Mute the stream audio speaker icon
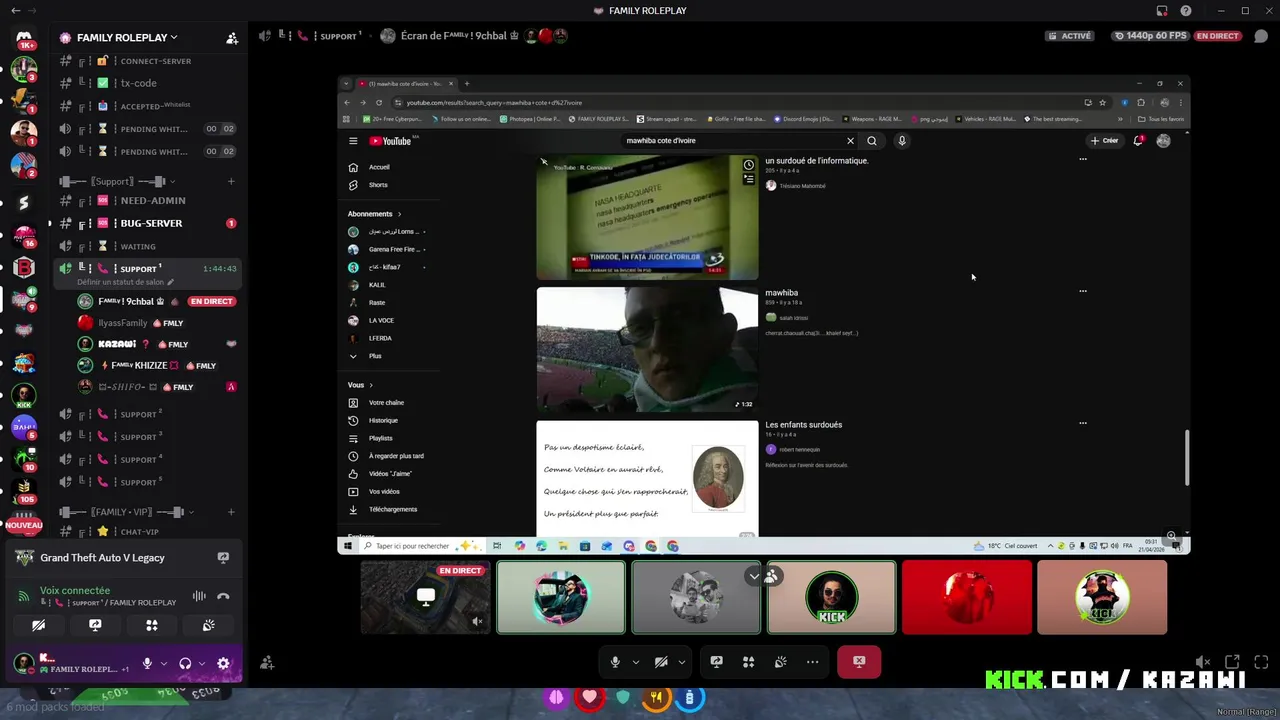This screenshot has height=720, width=1280. (x=1203, y=662)
